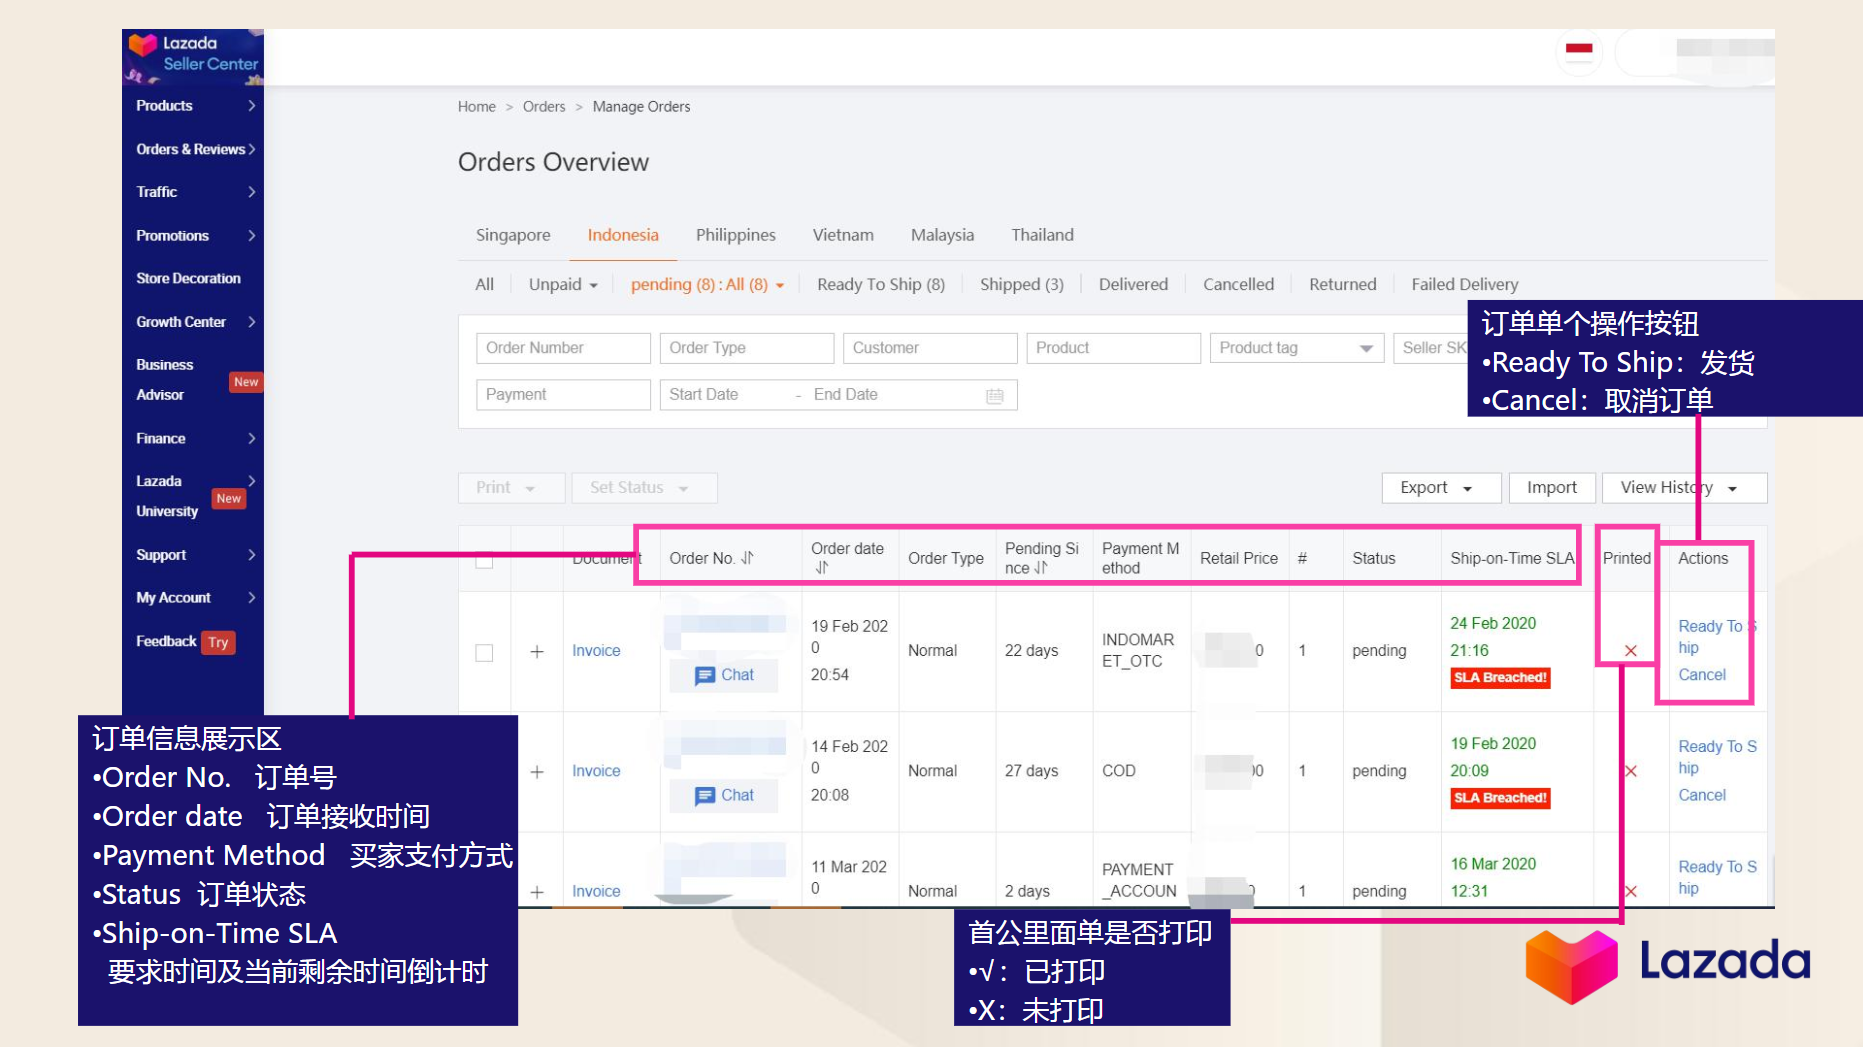Filter by Ready To Ship (8)
Image resolution: width=1863 pixels, height=1047 pixels.
(x=880, y=284)
